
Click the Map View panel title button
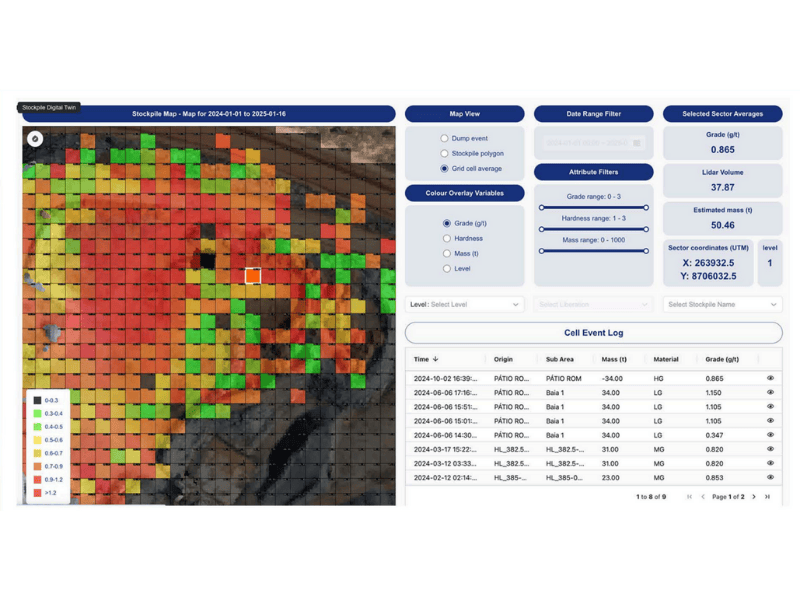(466, 114)
